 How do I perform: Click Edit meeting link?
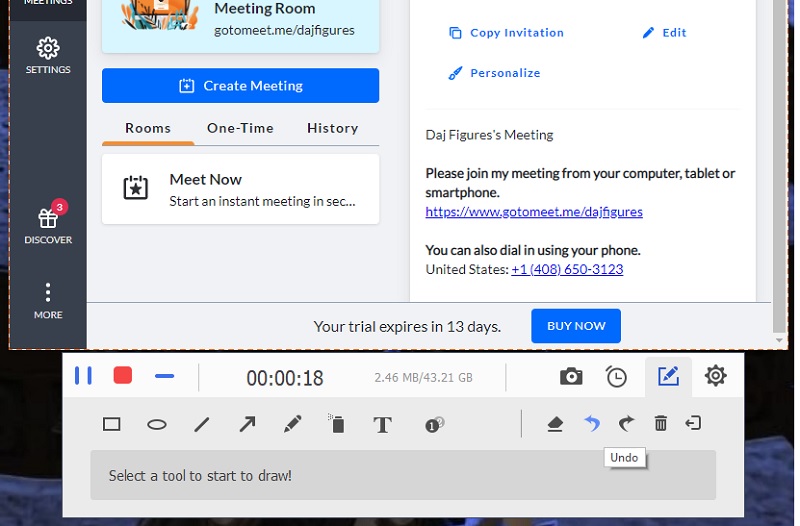(664, 33)
